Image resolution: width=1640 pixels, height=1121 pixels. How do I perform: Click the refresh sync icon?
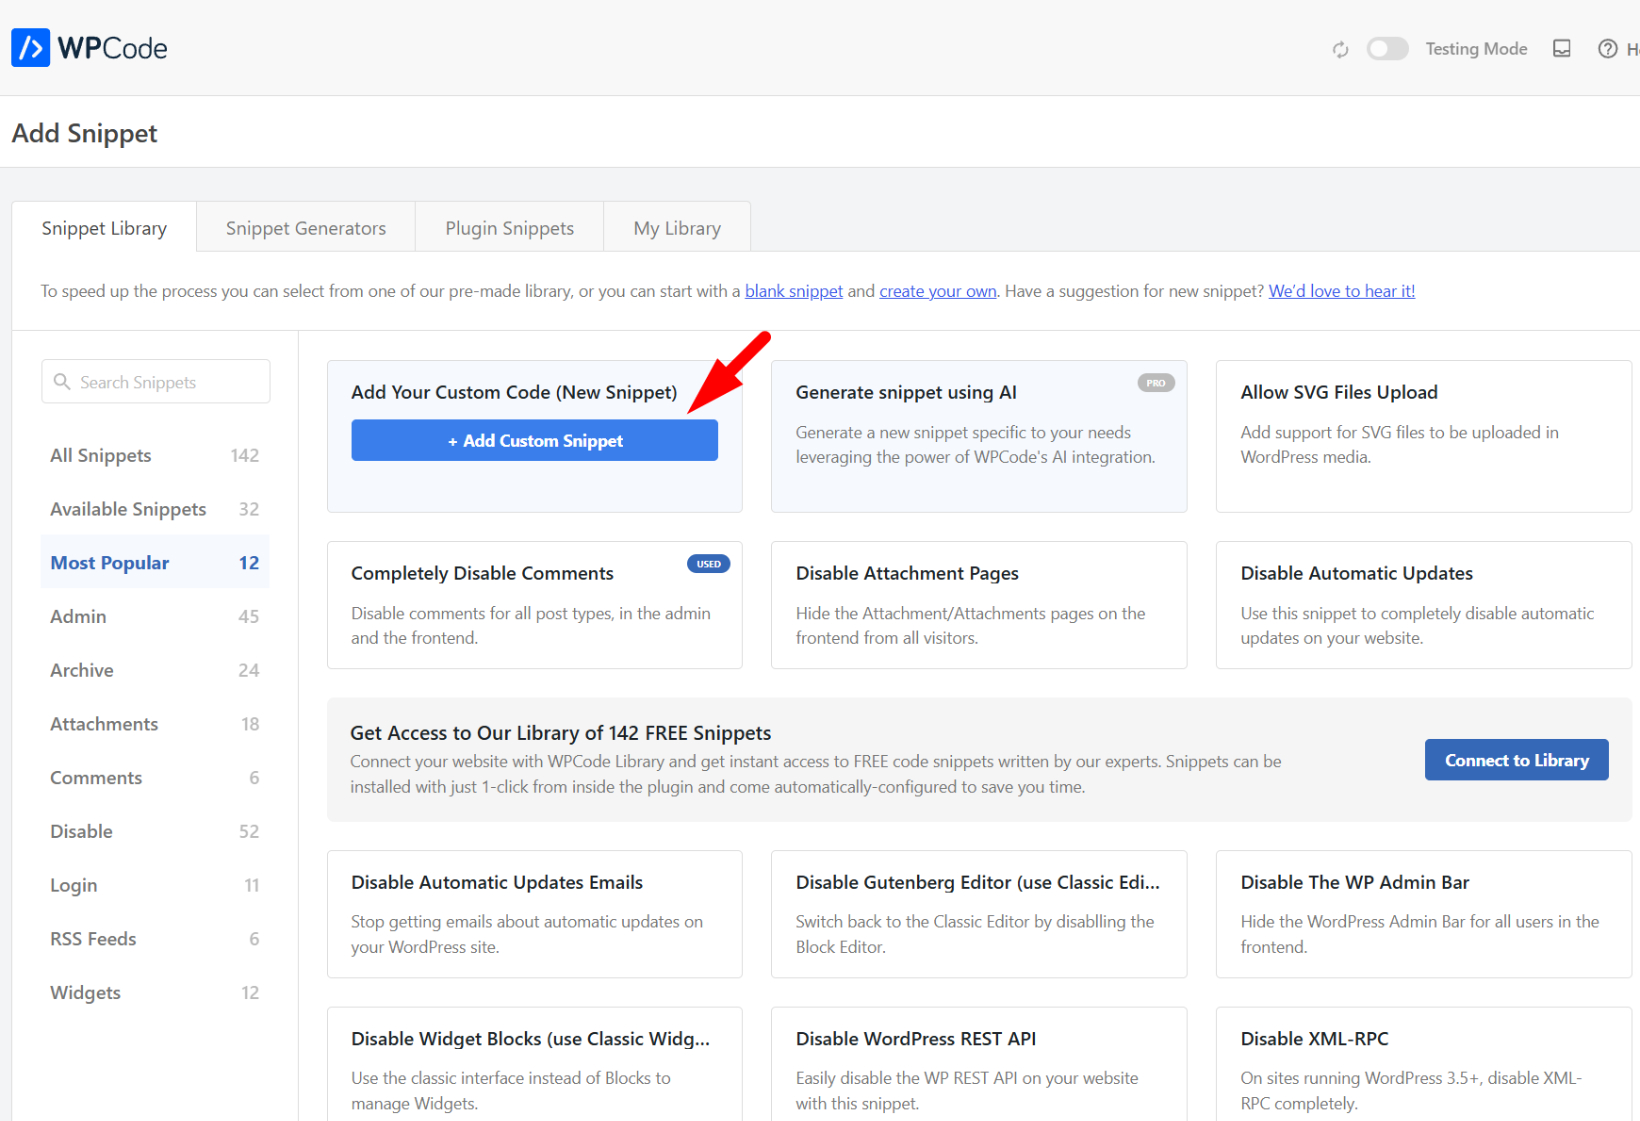coord(1340,49)
